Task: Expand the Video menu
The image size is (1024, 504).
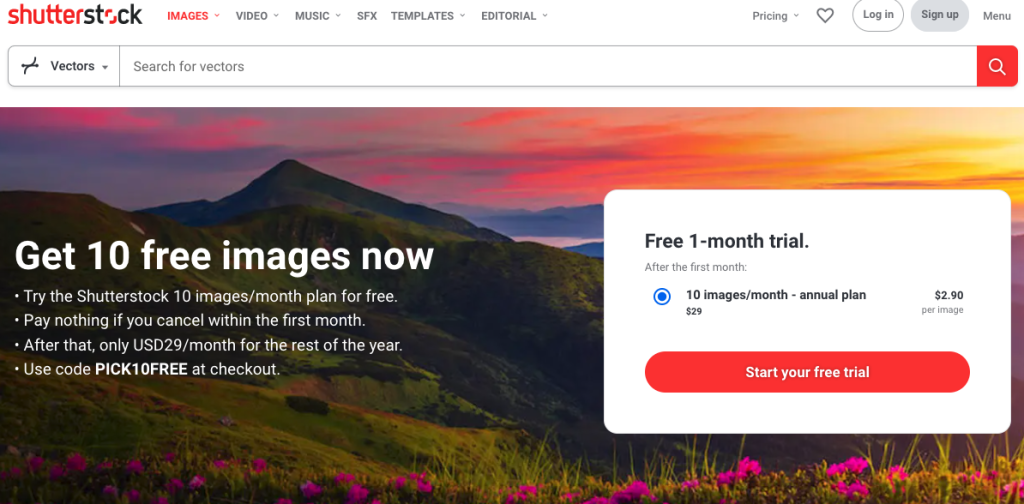Action: [257, 16]
